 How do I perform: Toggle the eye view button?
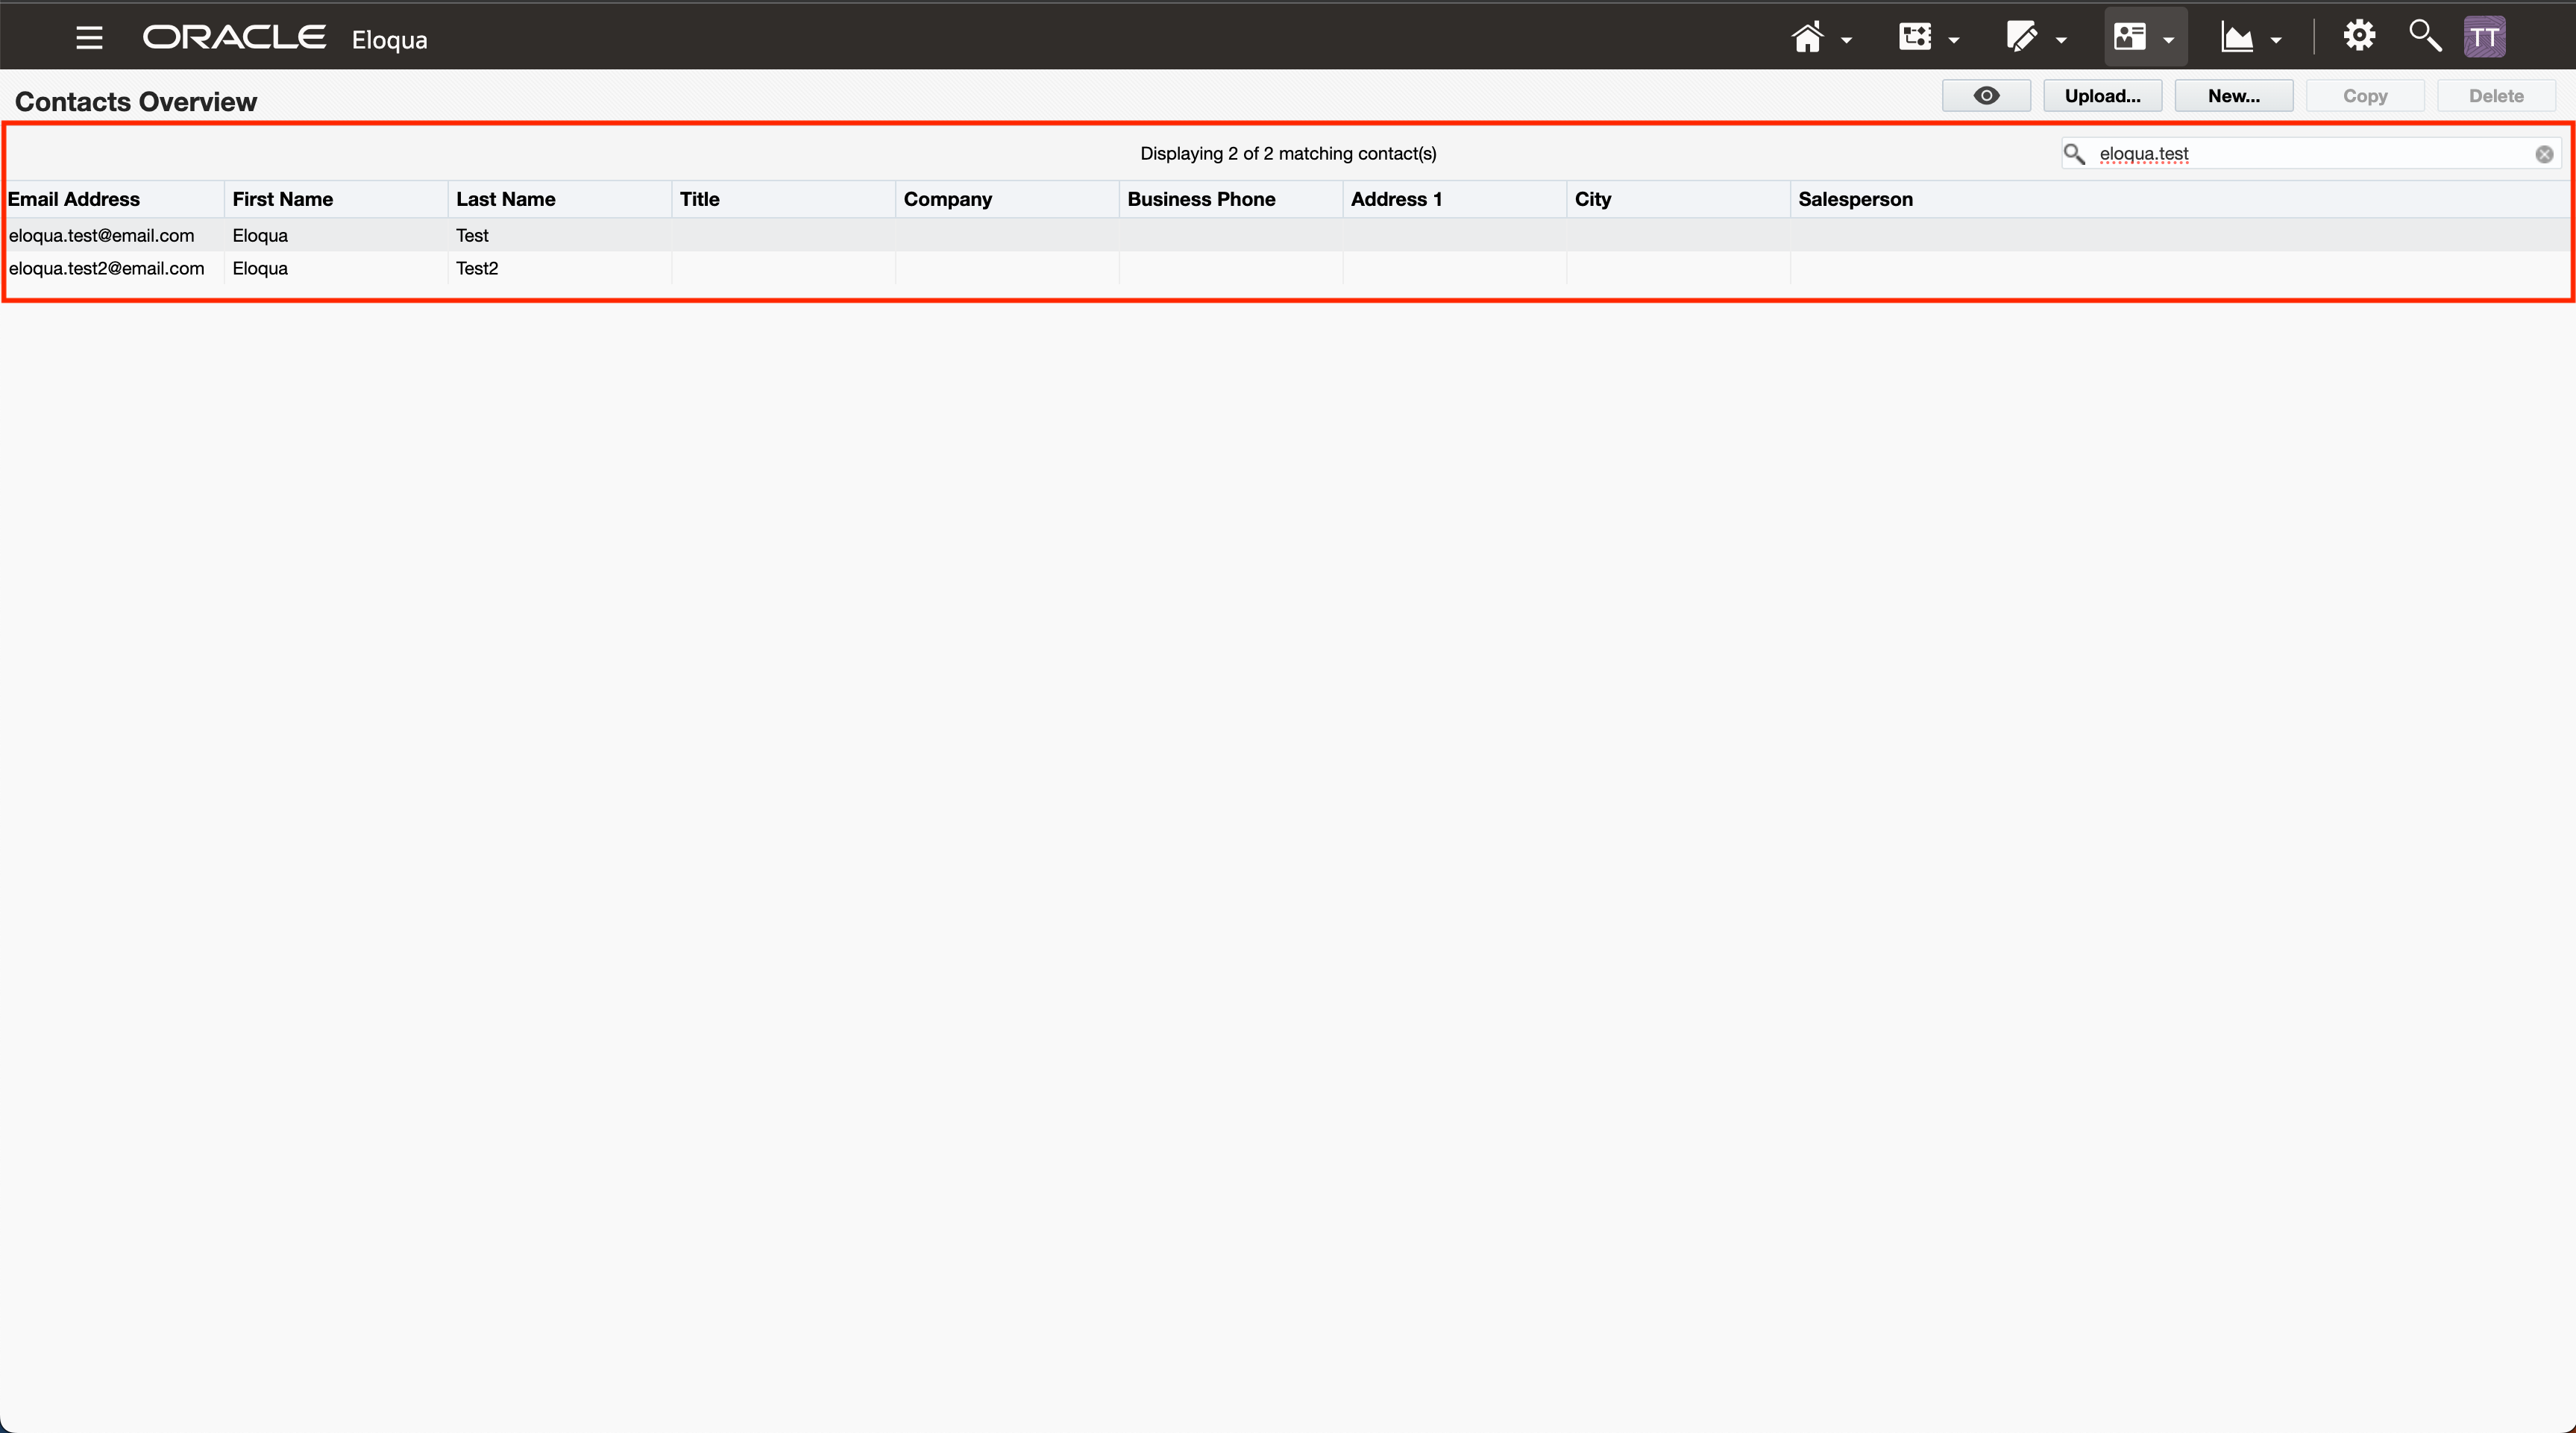1986,96
